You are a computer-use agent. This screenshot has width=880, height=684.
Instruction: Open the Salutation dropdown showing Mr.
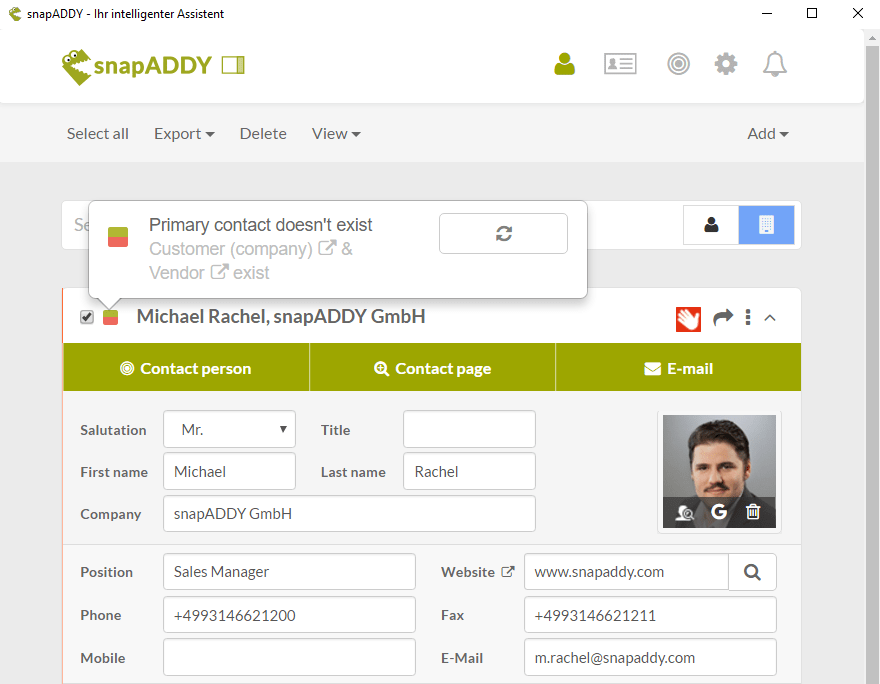pos(229,429)
